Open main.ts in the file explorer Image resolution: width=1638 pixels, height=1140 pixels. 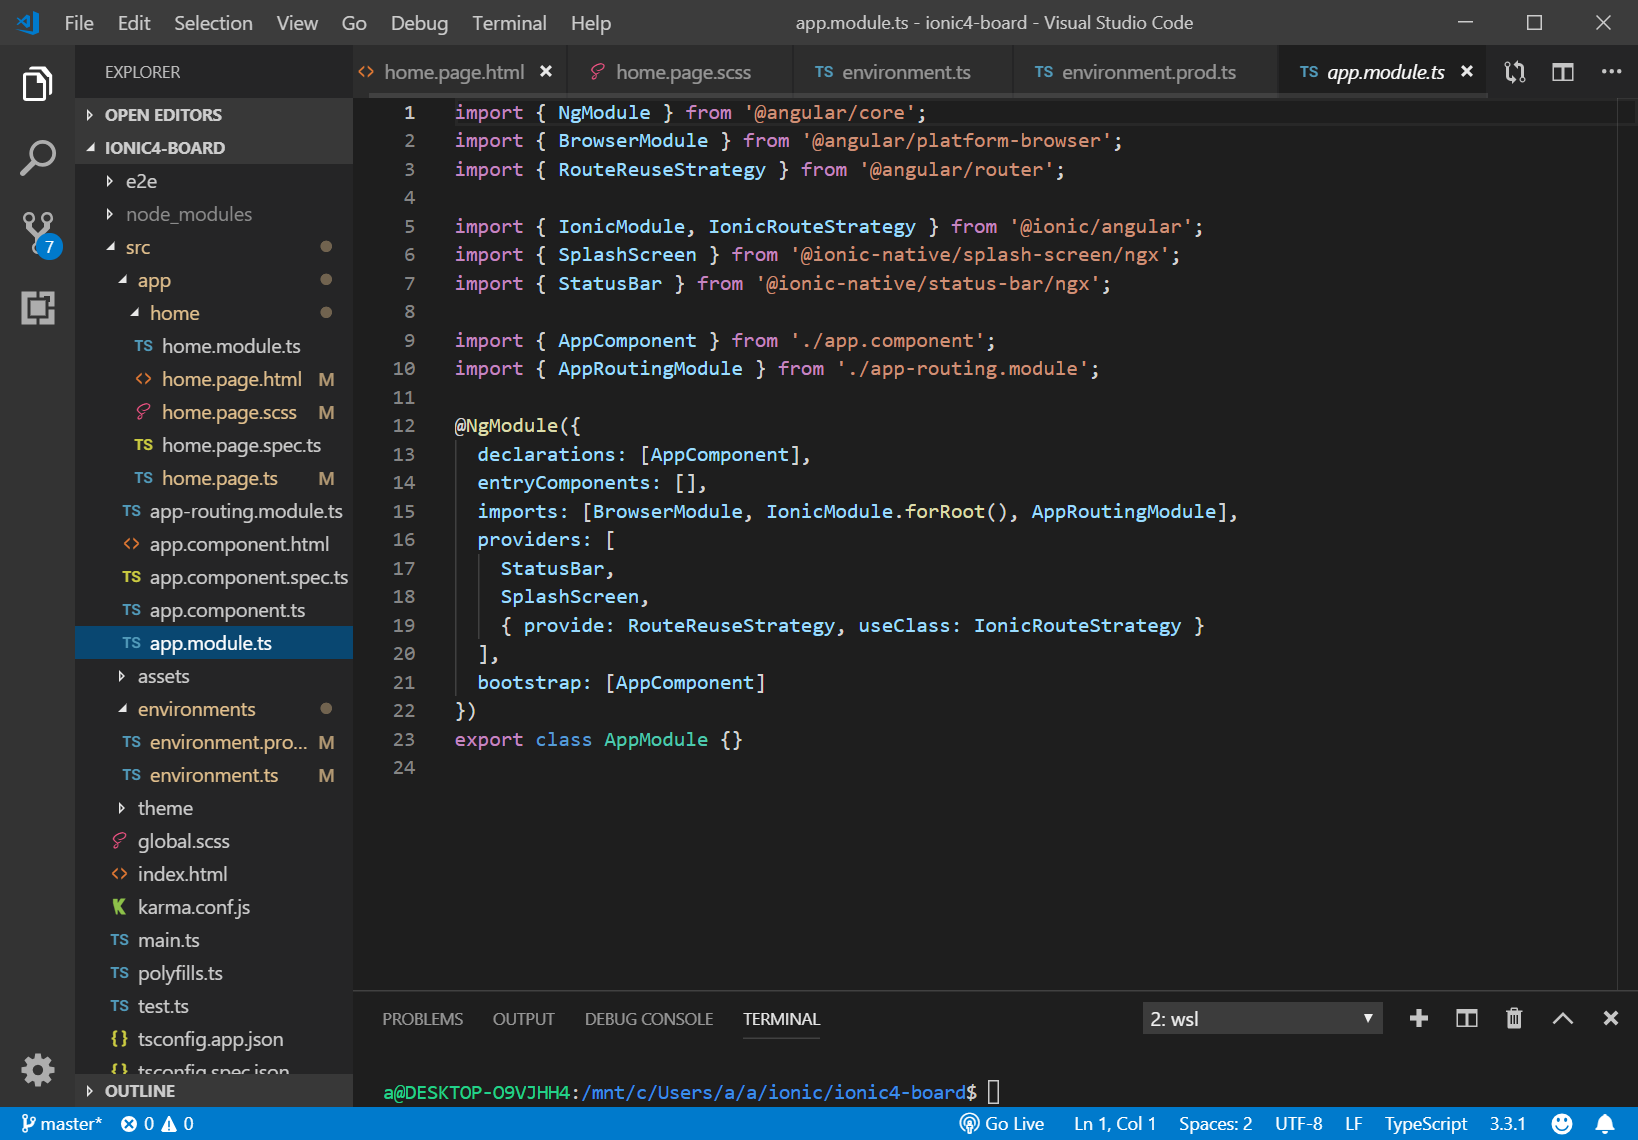[x=168, y=940]
